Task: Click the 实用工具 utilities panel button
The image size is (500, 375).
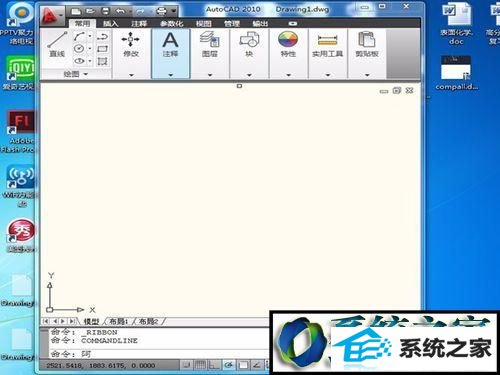Action: tap(328, 45)
